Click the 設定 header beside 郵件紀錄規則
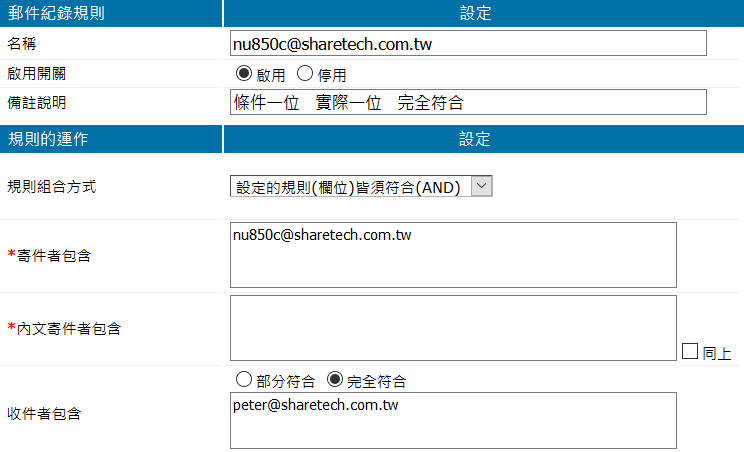Screen dimensions: 744x452 (x=475, y=14)
